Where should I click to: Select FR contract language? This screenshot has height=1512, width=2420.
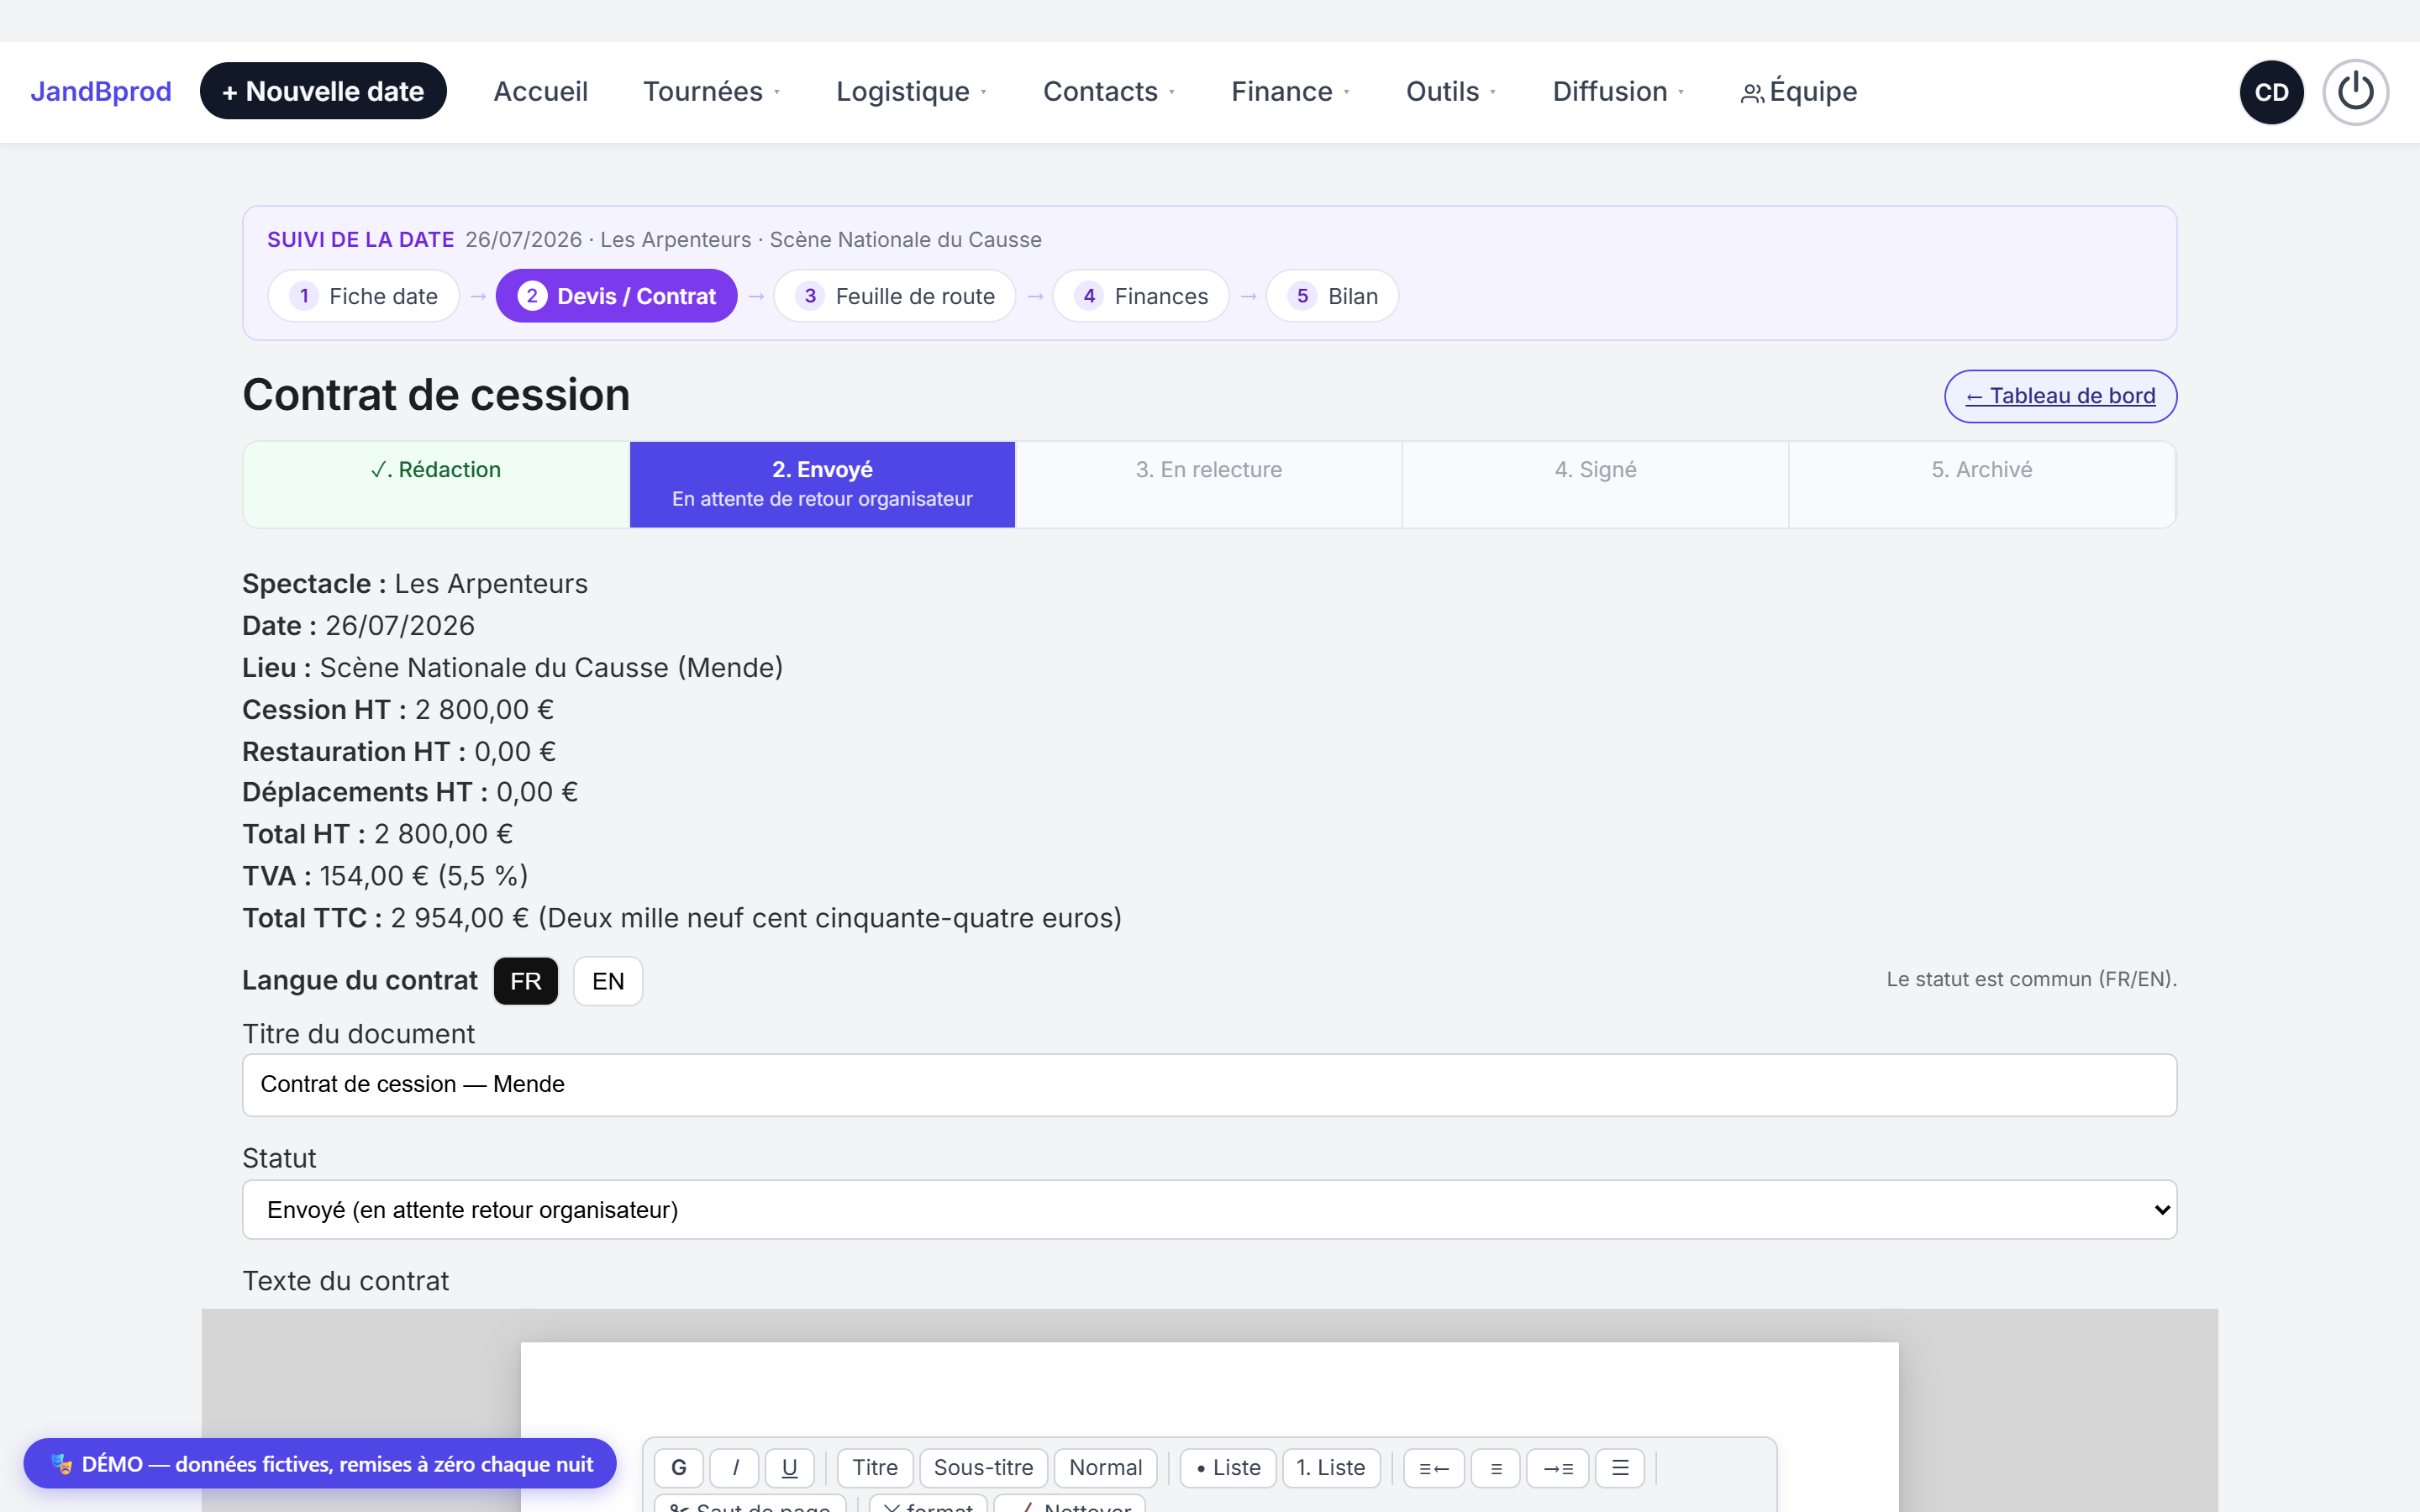(x=526, y=981)
